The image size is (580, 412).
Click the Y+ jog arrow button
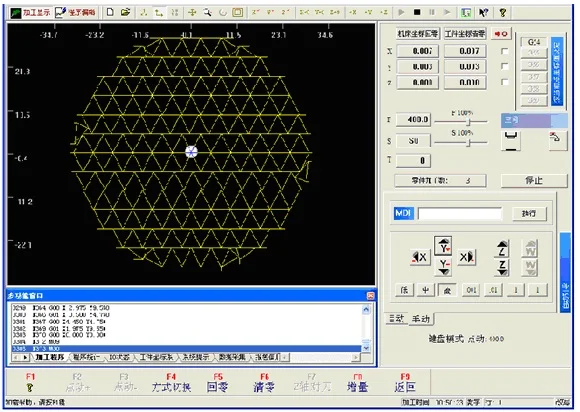click(444, 246)
